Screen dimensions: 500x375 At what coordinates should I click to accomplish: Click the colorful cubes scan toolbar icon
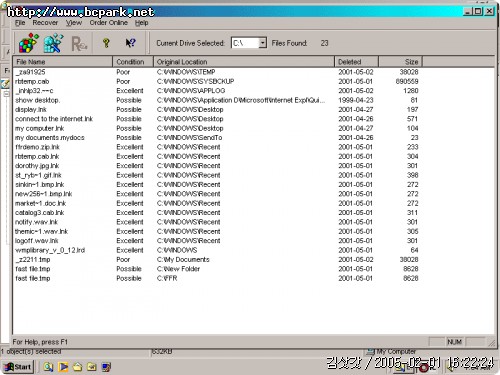click(x=29, y=43)
